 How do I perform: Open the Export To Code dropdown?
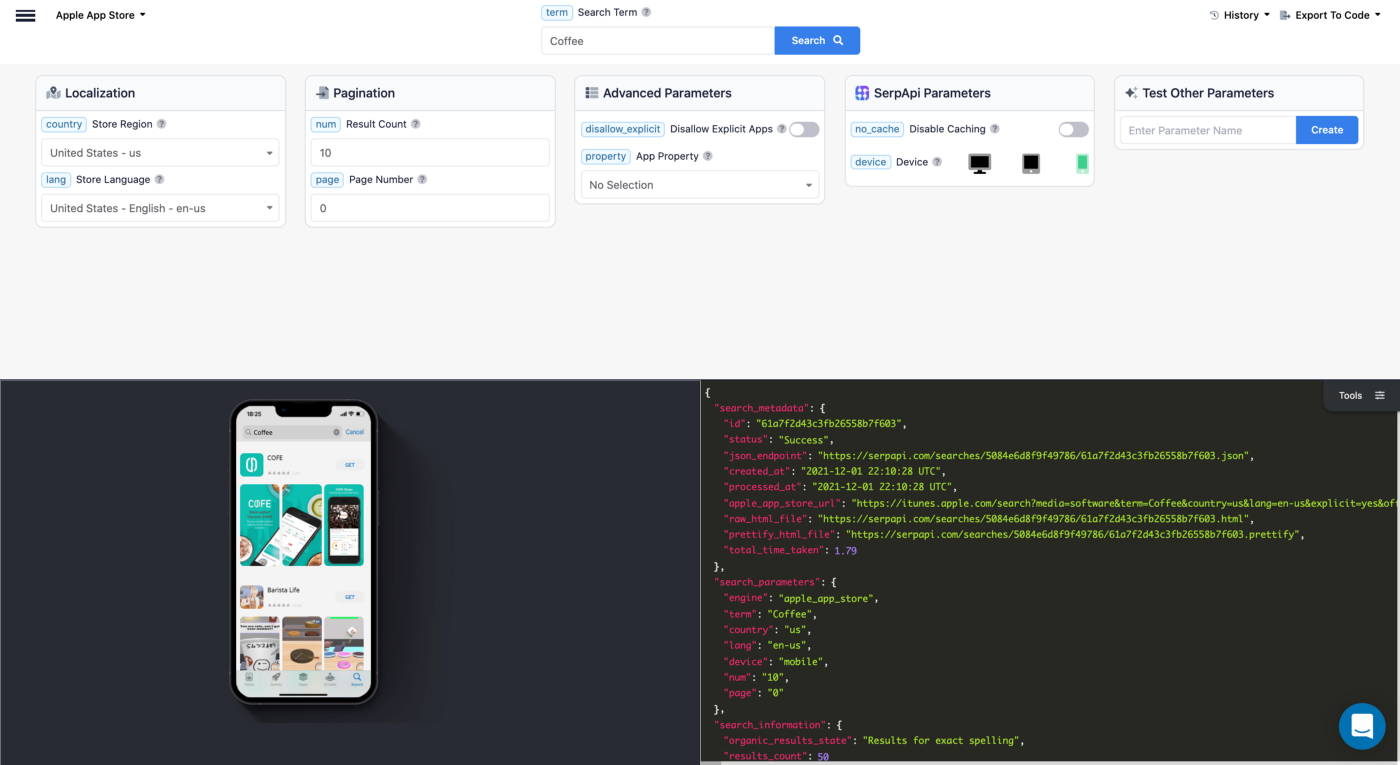pos(1331,15)
